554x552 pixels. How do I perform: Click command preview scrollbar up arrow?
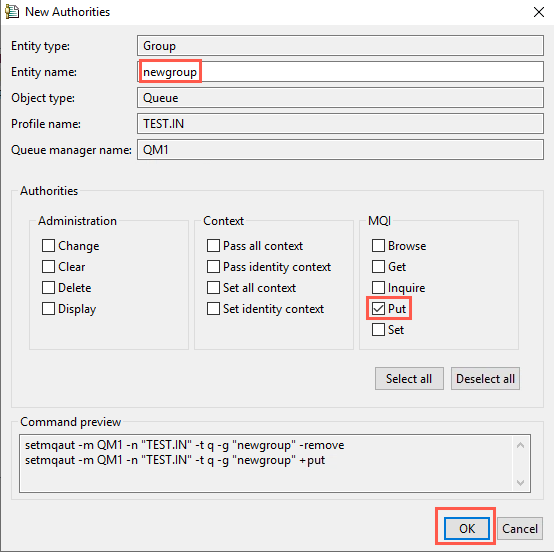click(x=520, y=445)
